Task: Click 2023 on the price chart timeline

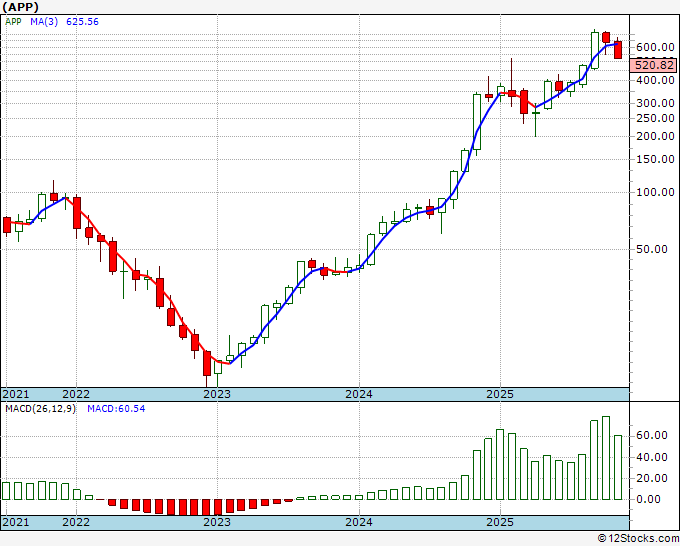Action: tap(217, 394)
